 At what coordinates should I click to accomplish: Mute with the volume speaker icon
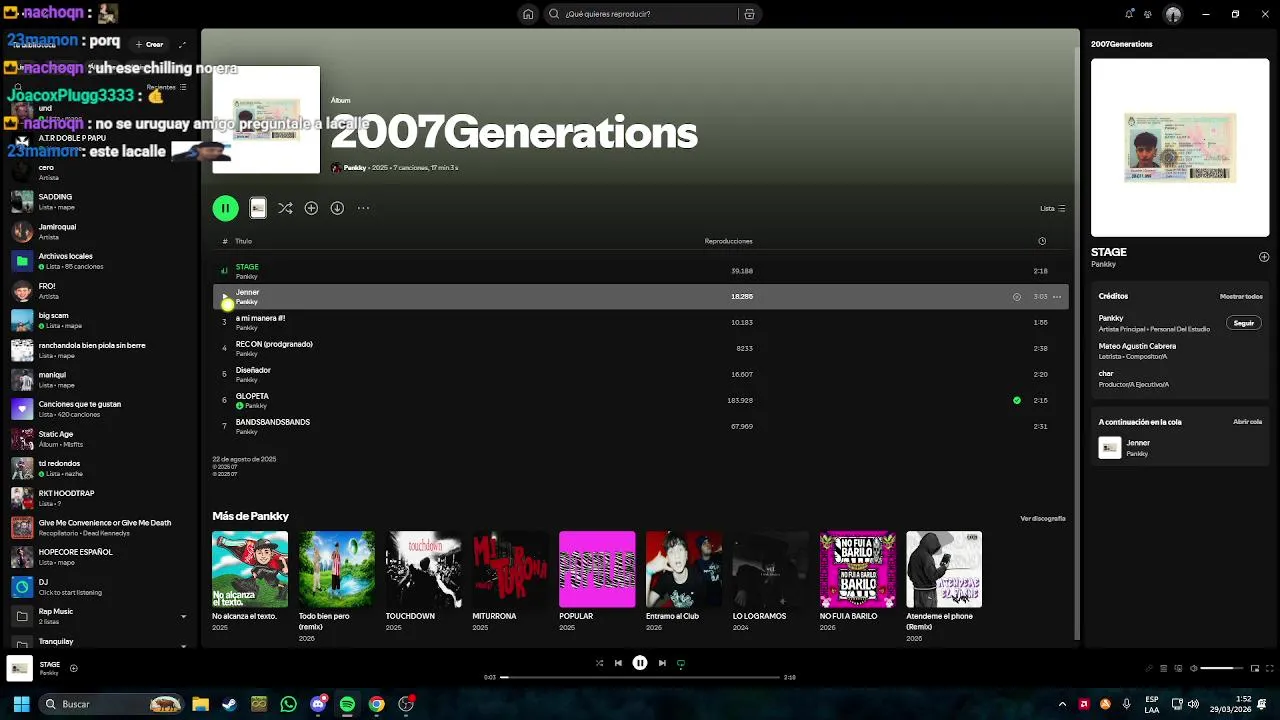1194,668
